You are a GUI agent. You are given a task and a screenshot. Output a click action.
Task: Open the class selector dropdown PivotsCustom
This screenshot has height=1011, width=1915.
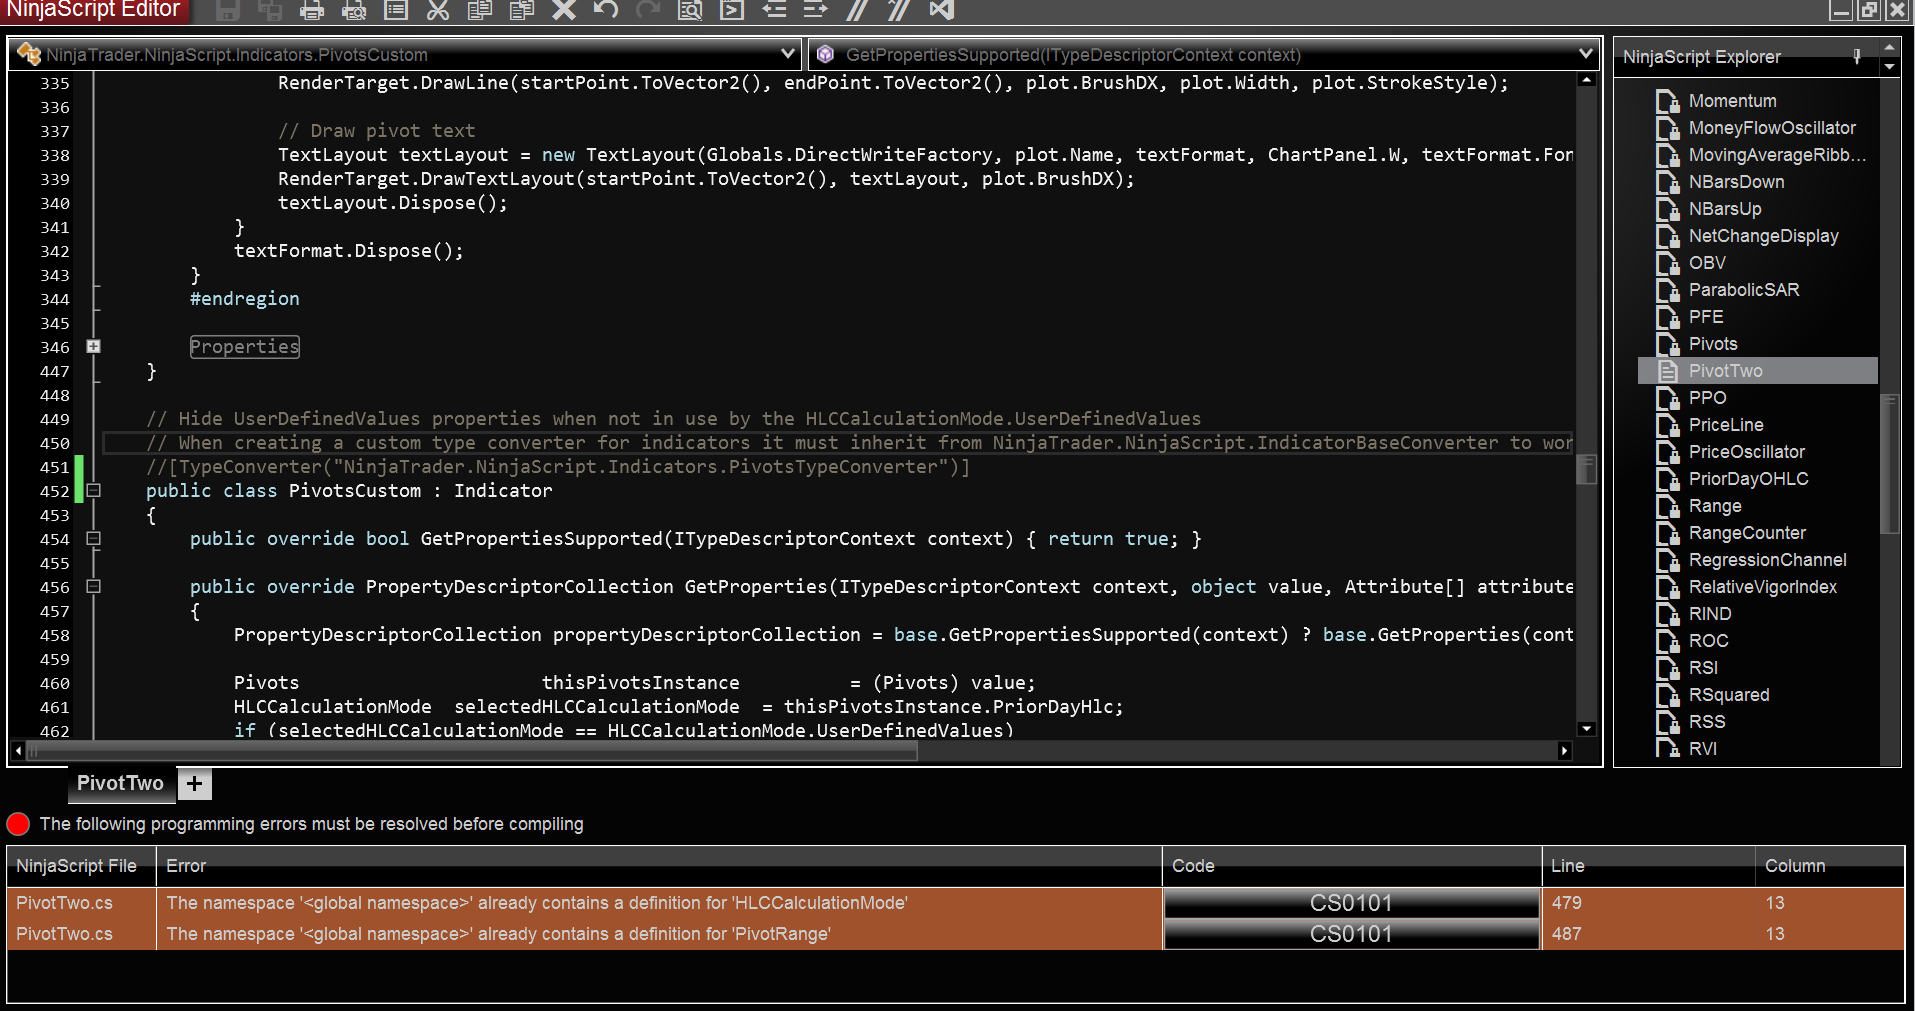pos(407,54)
